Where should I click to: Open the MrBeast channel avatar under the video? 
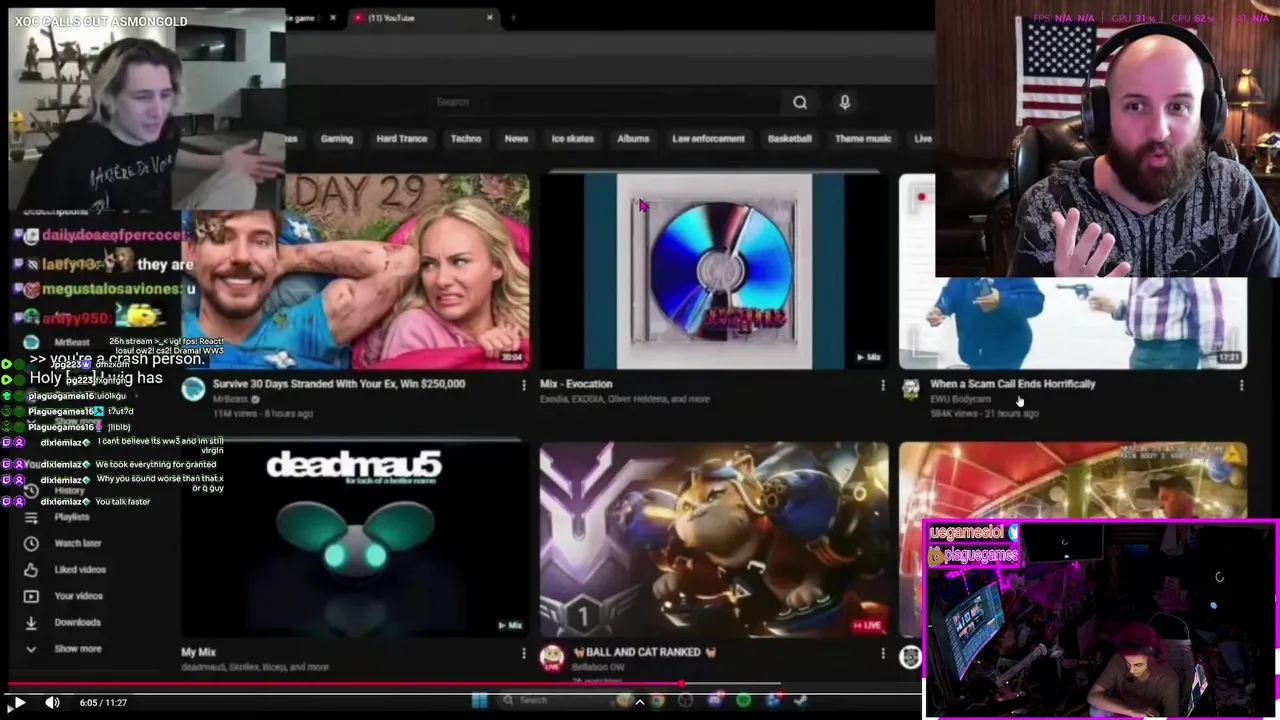pyautogui.click(x=194, y=389)
